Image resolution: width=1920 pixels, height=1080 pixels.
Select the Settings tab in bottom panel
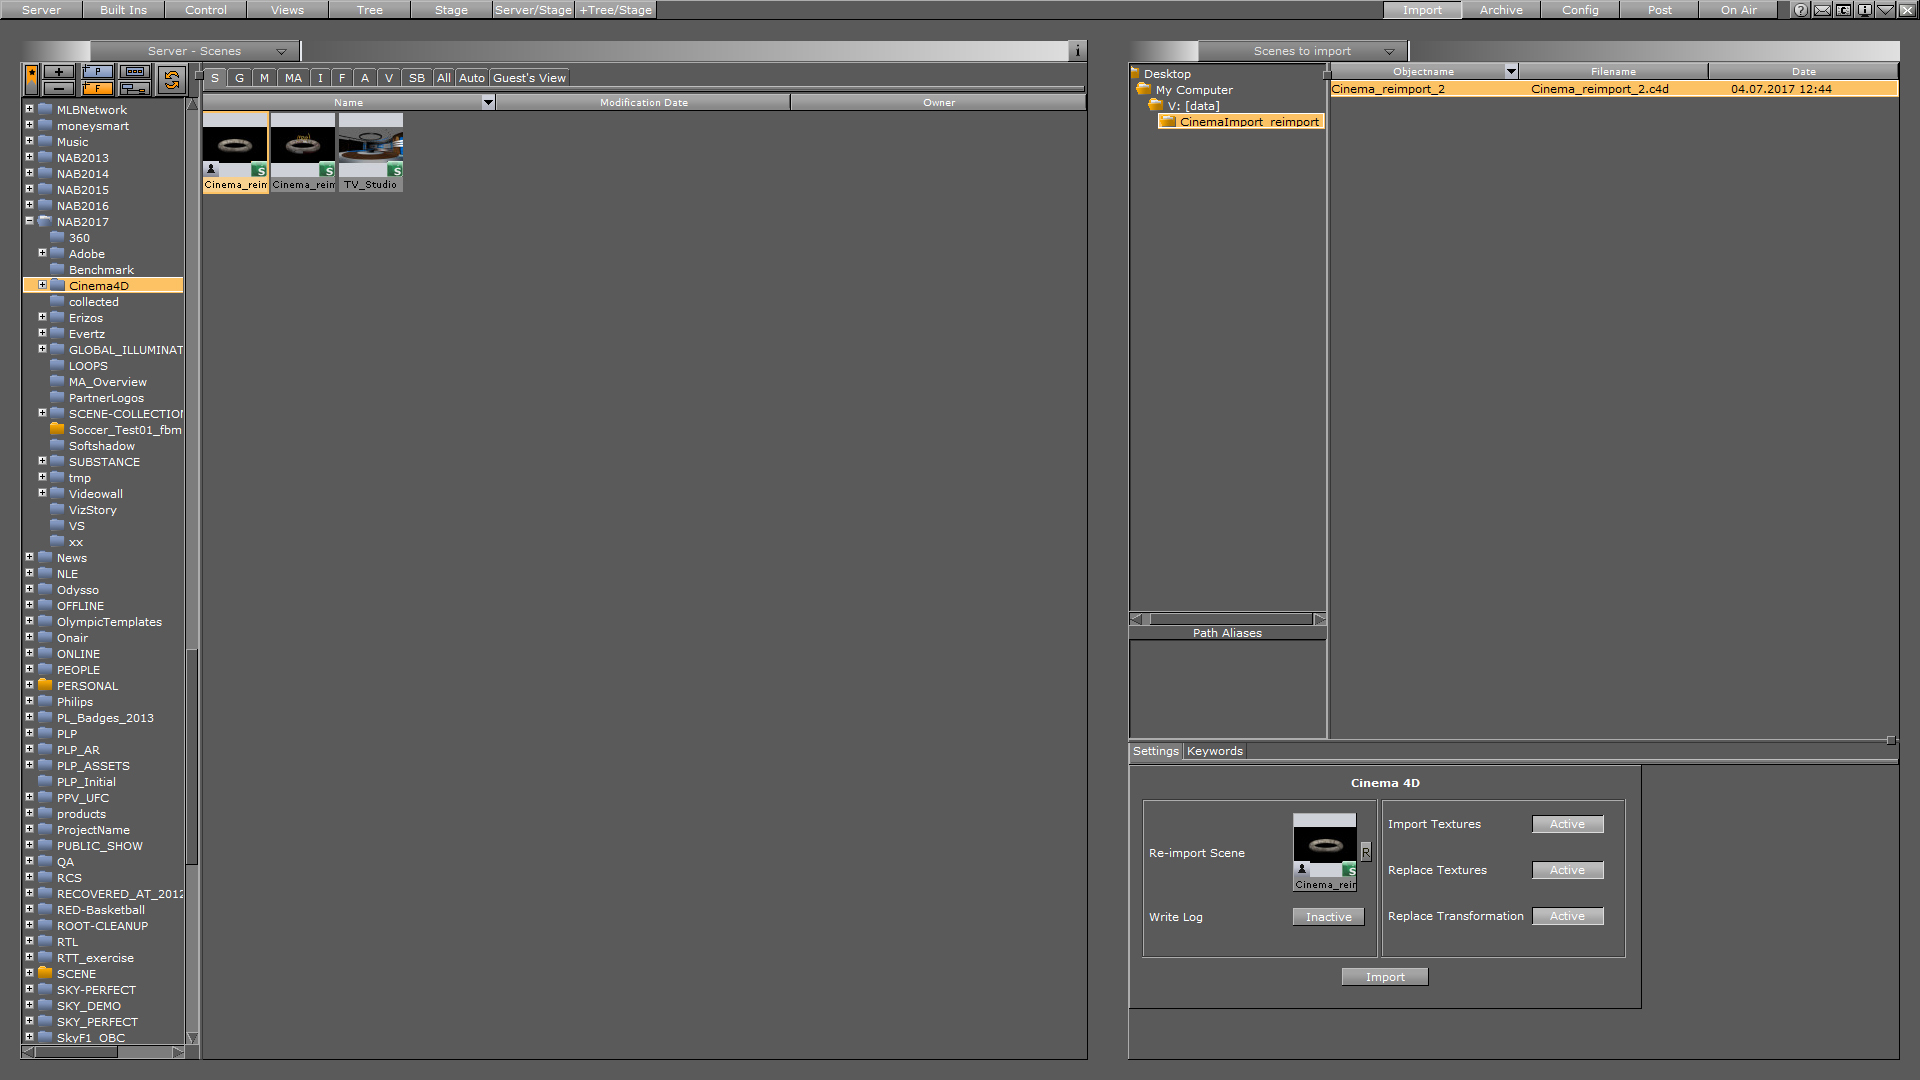coord(1155,750)
